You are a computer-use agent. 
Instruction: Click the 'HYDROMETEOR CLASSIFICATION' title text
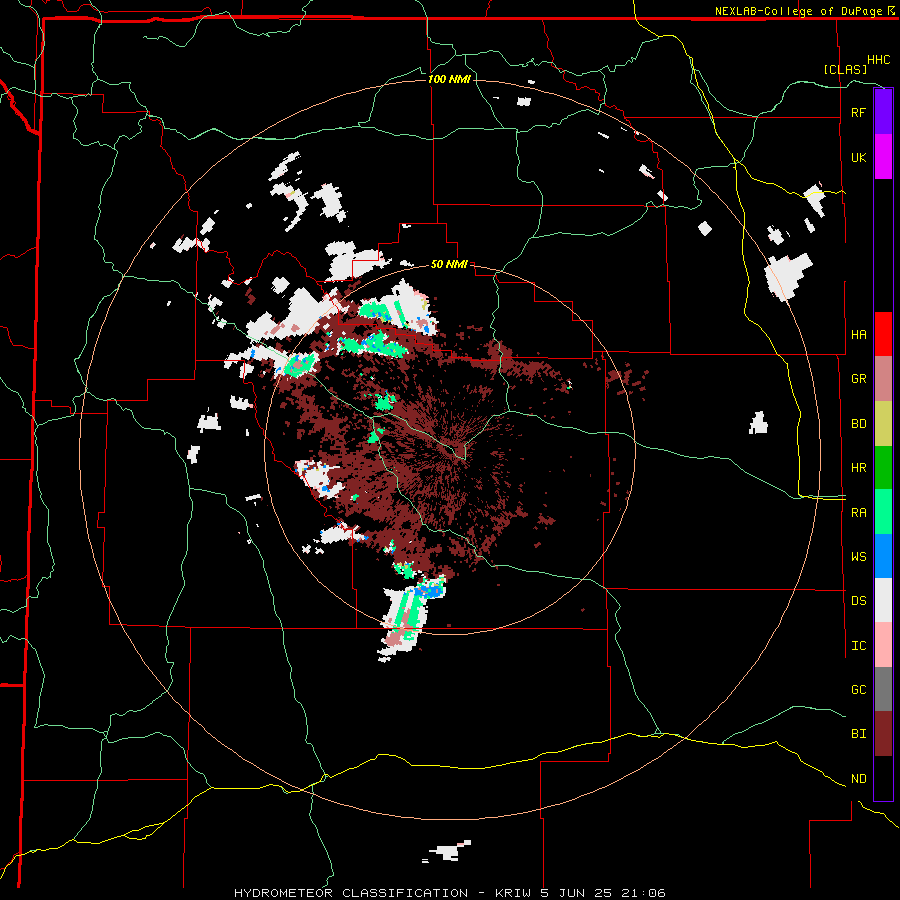tap(351, 893)
